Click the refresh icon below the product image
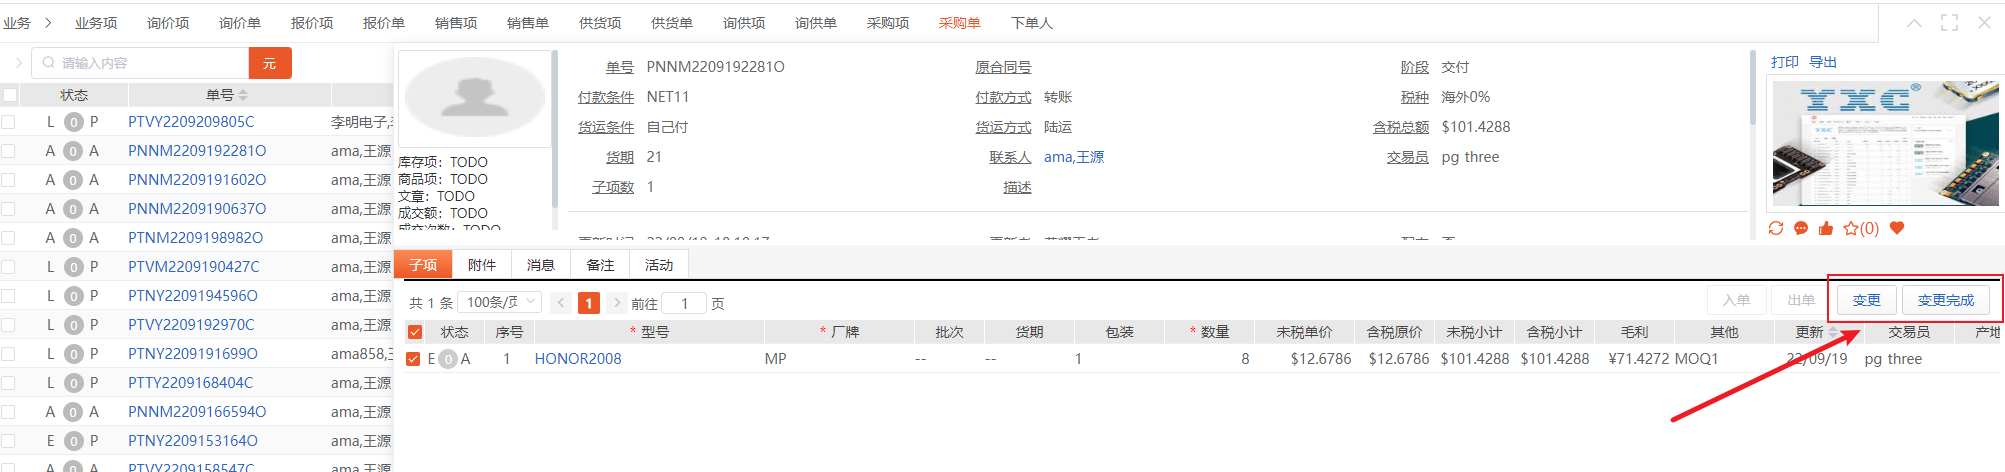Screen dimensions: 2005x472 (1776, 228)
